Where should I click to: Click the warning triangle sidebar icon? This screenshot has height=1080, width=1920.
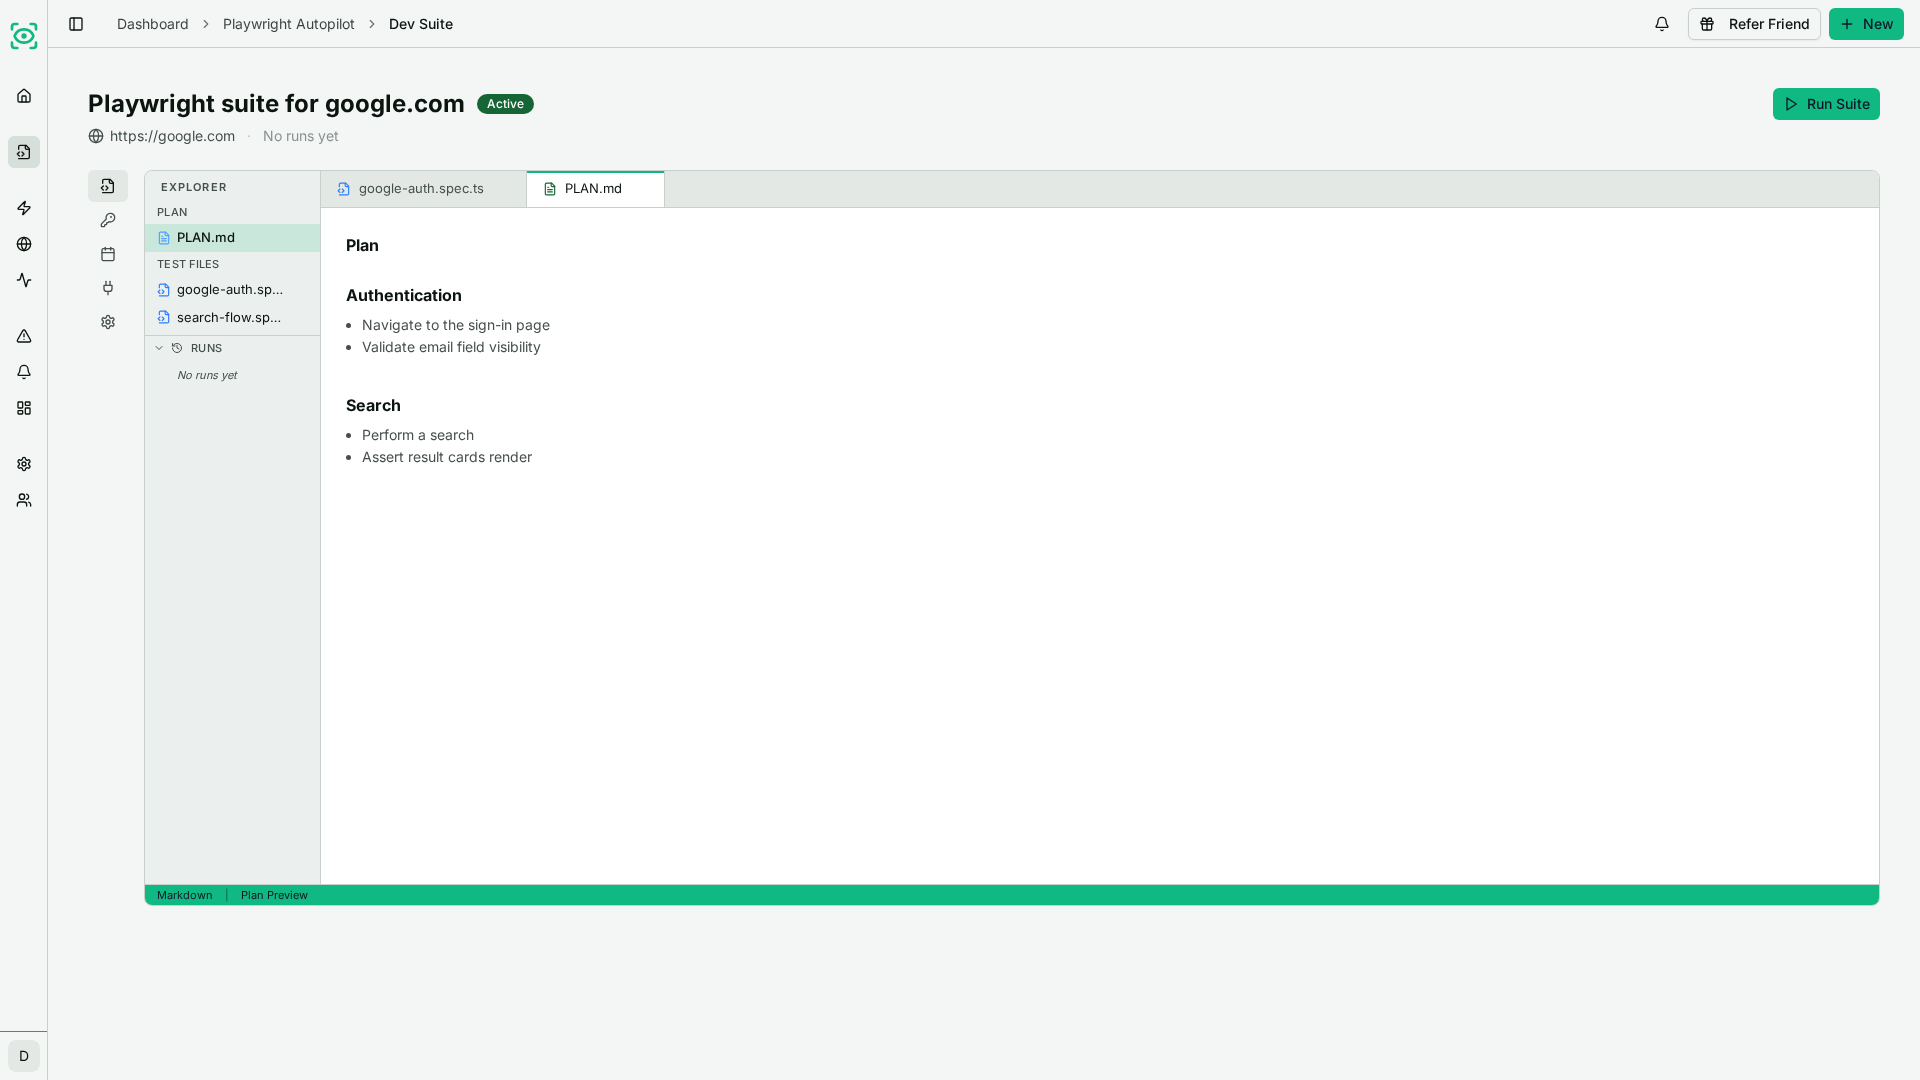[x=24, y=336]
